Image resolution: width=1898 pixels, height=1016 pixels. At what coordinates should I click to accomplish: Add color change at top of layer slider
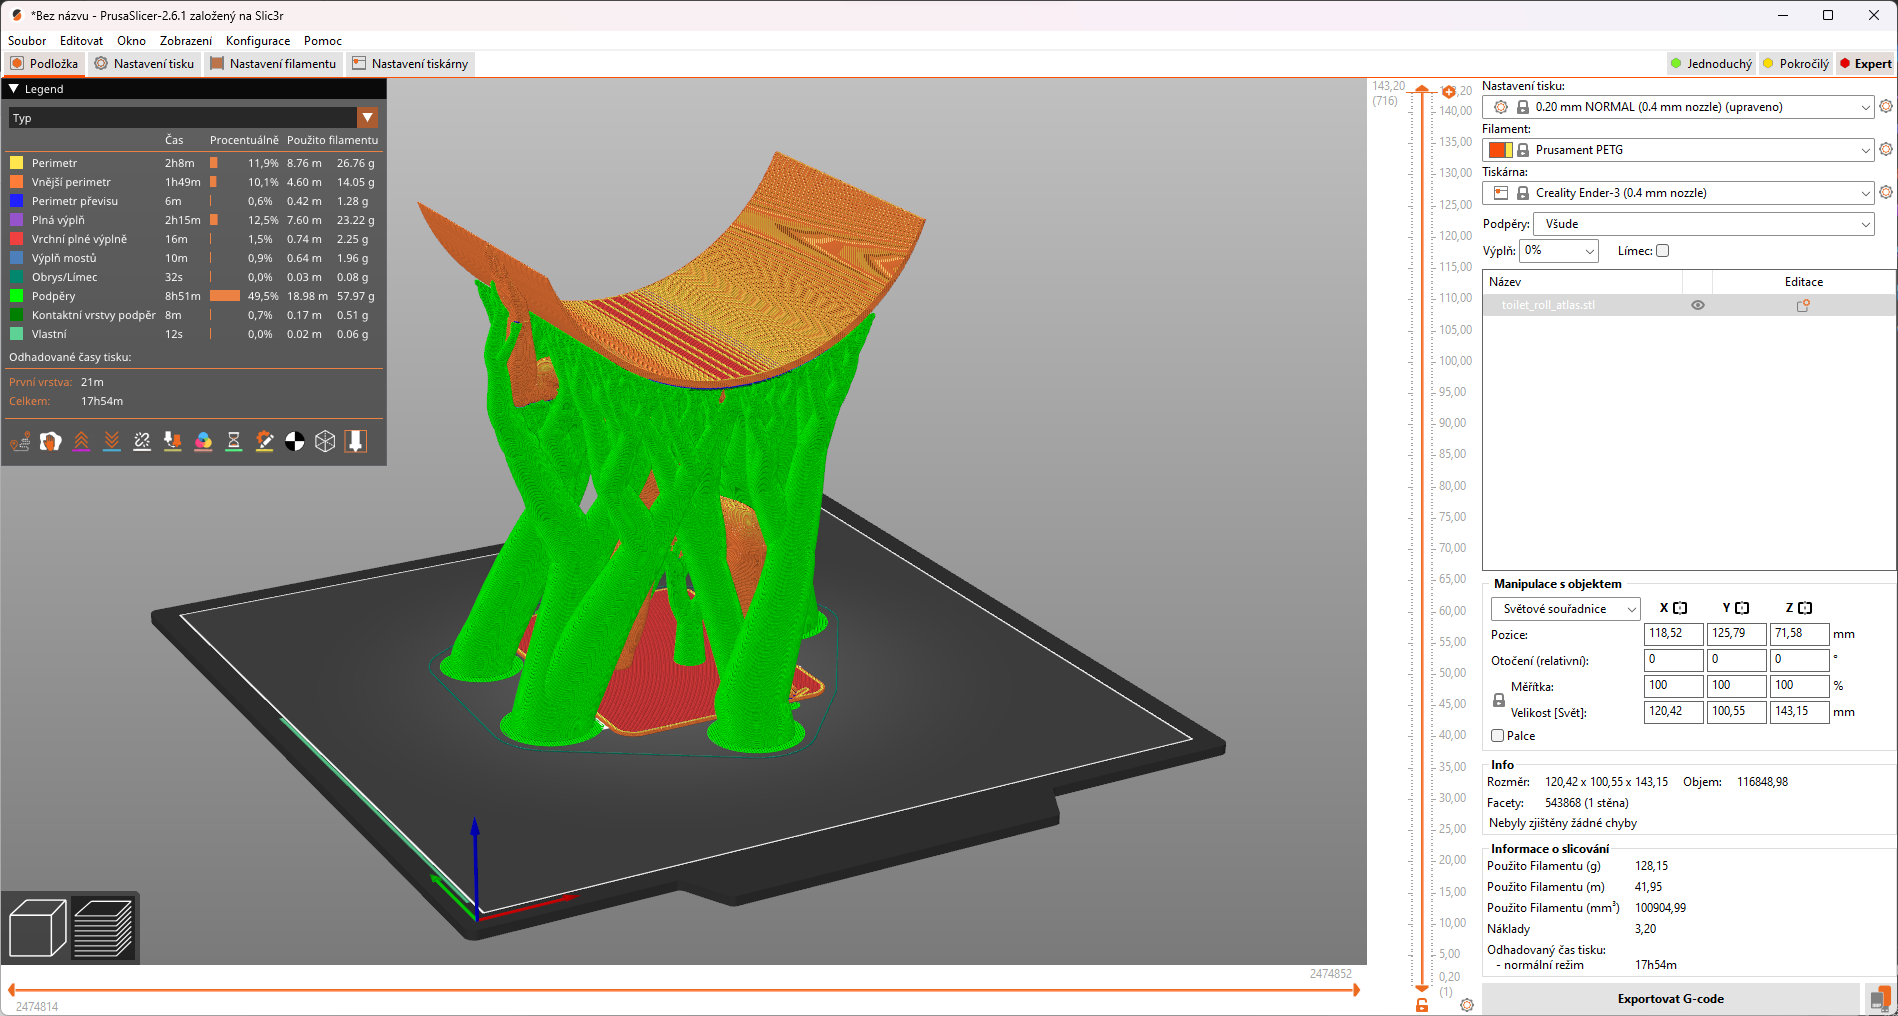[1449, 92]
